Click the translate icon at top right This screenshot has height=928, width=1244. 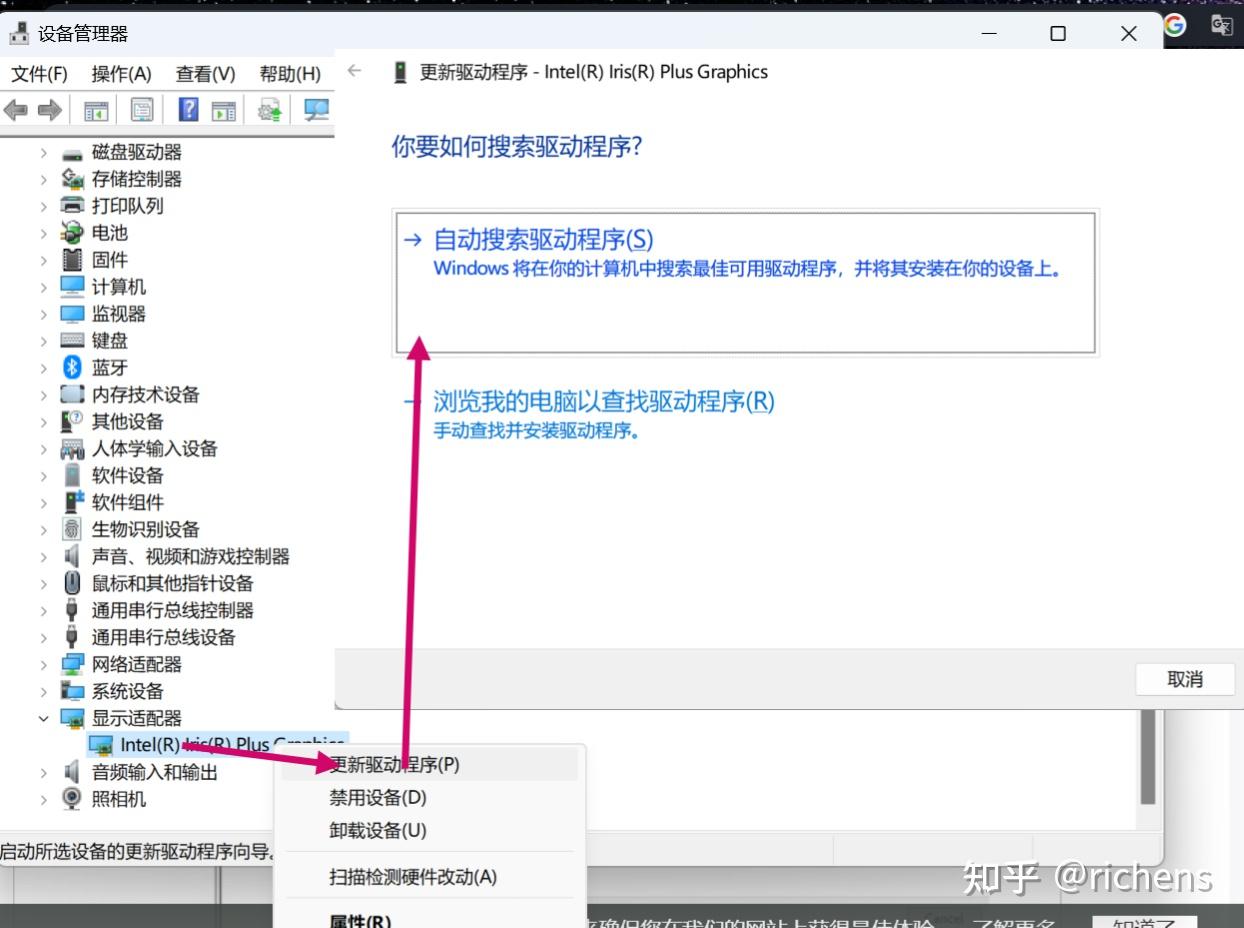click(1222, 25)
